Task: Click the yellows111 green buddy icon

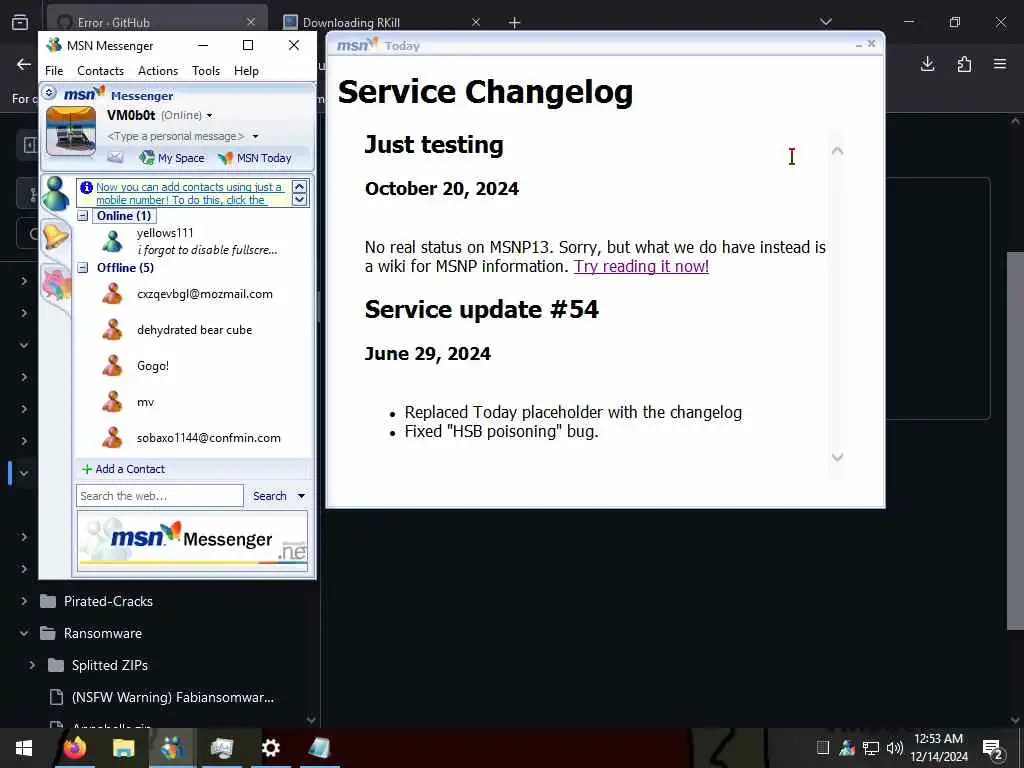Action: click(112, 241)
